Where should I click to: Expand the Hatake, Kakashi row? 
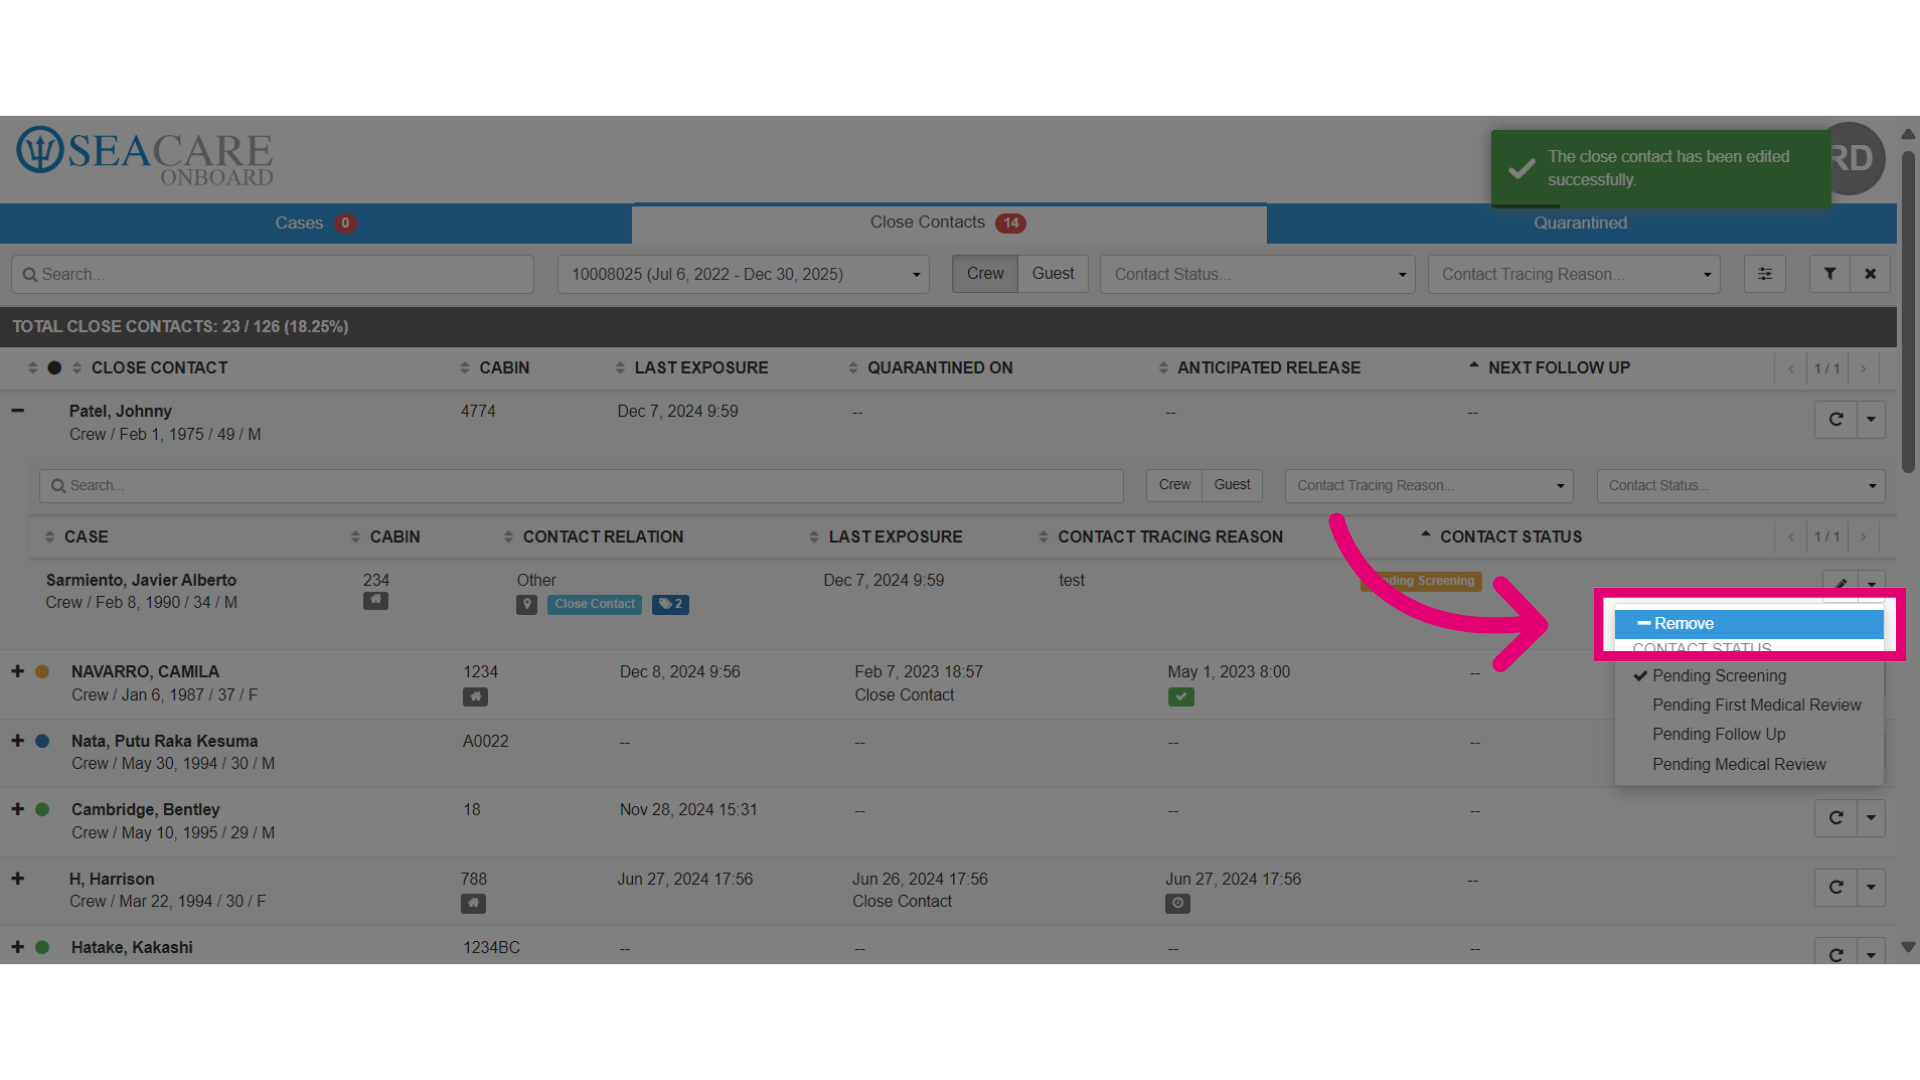[17, 947]
